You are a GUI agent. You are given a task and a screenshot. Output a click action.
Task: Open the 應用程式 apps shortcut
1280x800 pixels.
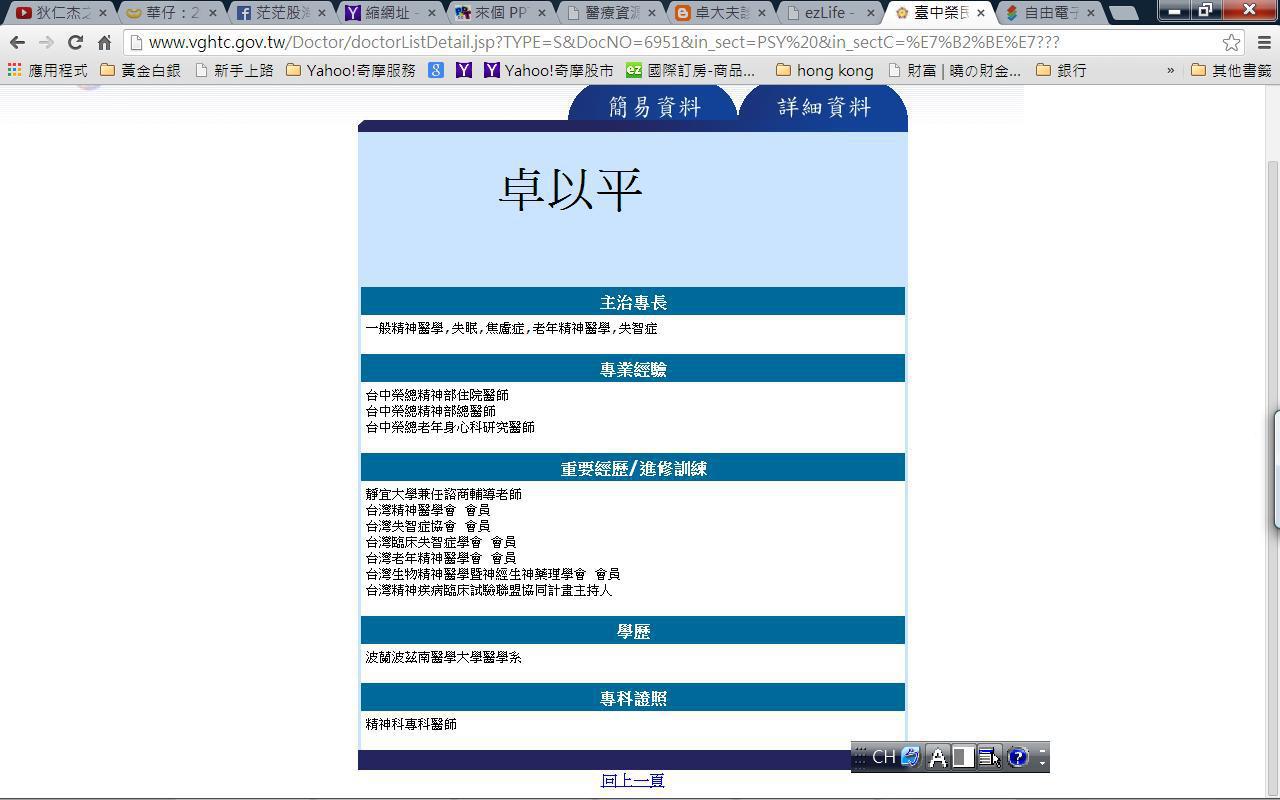coord(47,70)
